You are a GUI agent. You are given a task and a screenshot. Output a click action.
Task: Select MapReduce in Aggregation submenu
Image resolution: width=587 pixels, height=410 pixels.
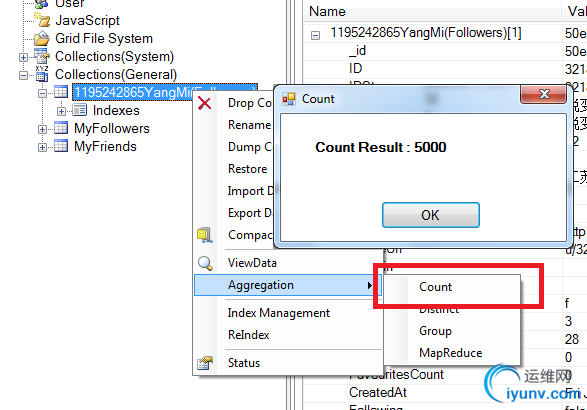(452, 353)
